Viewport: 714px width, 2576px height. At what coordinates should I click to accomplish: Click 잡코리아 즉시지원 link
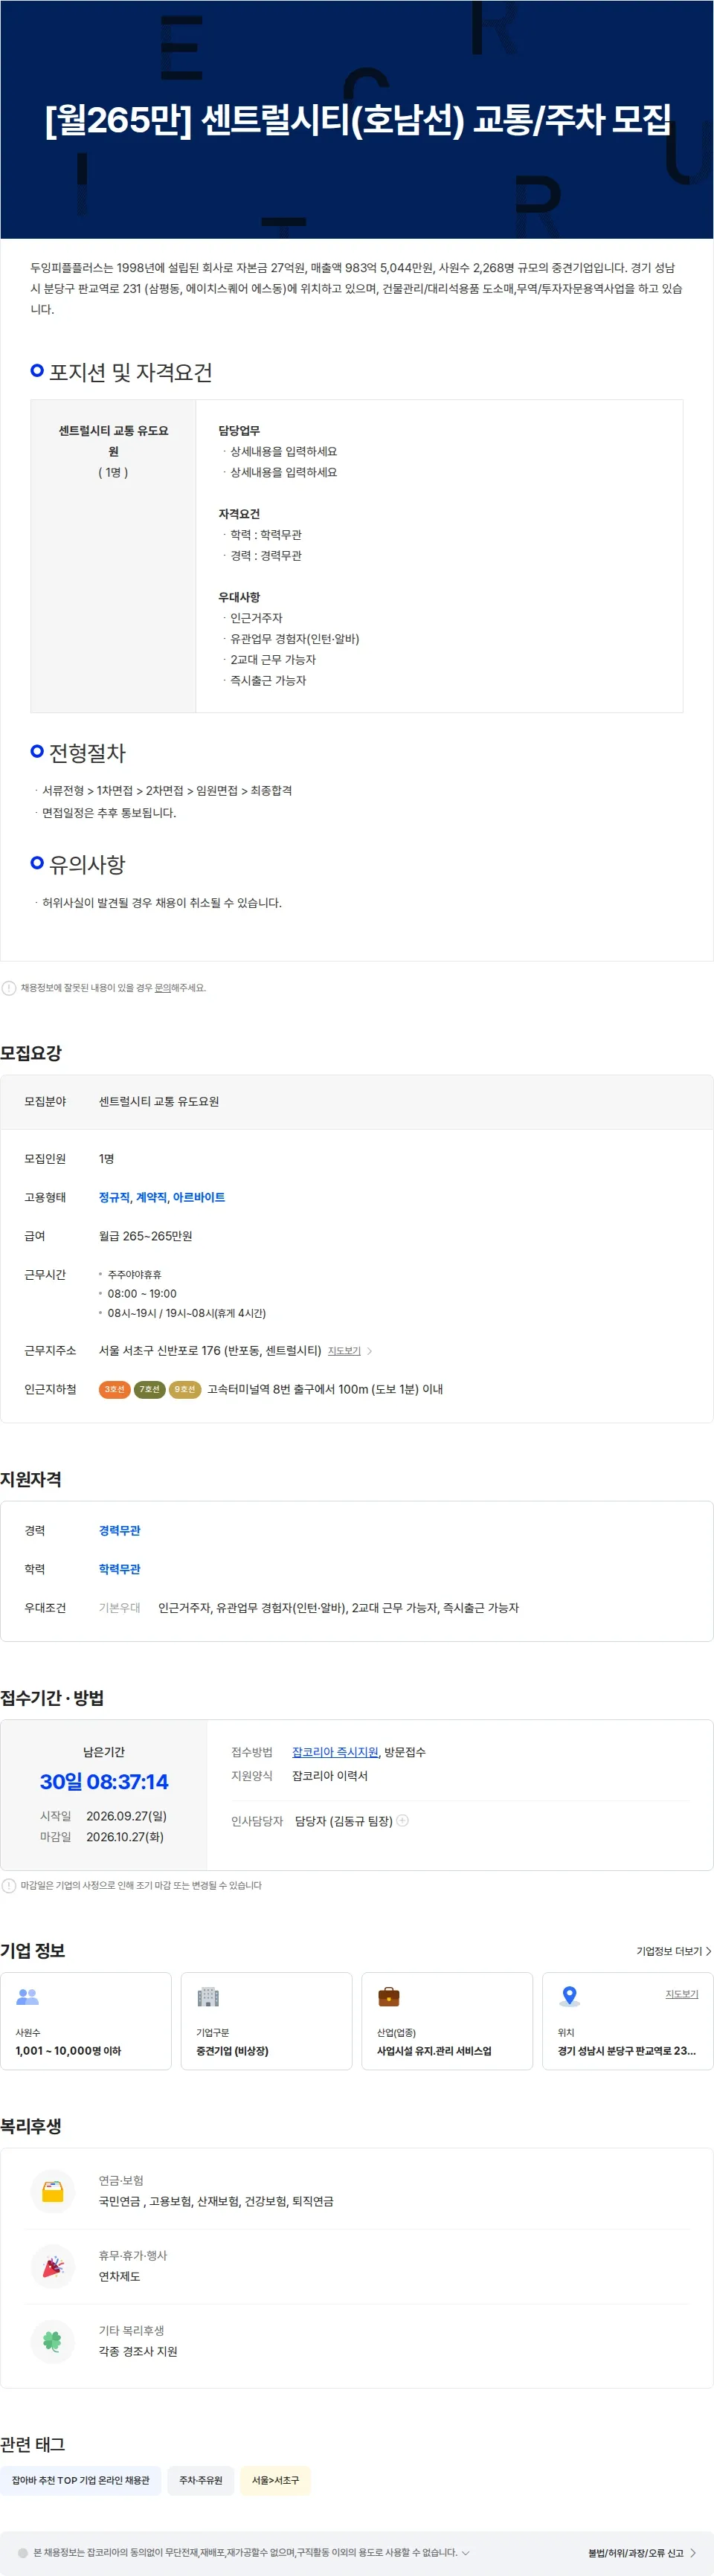click(335, 1752)
